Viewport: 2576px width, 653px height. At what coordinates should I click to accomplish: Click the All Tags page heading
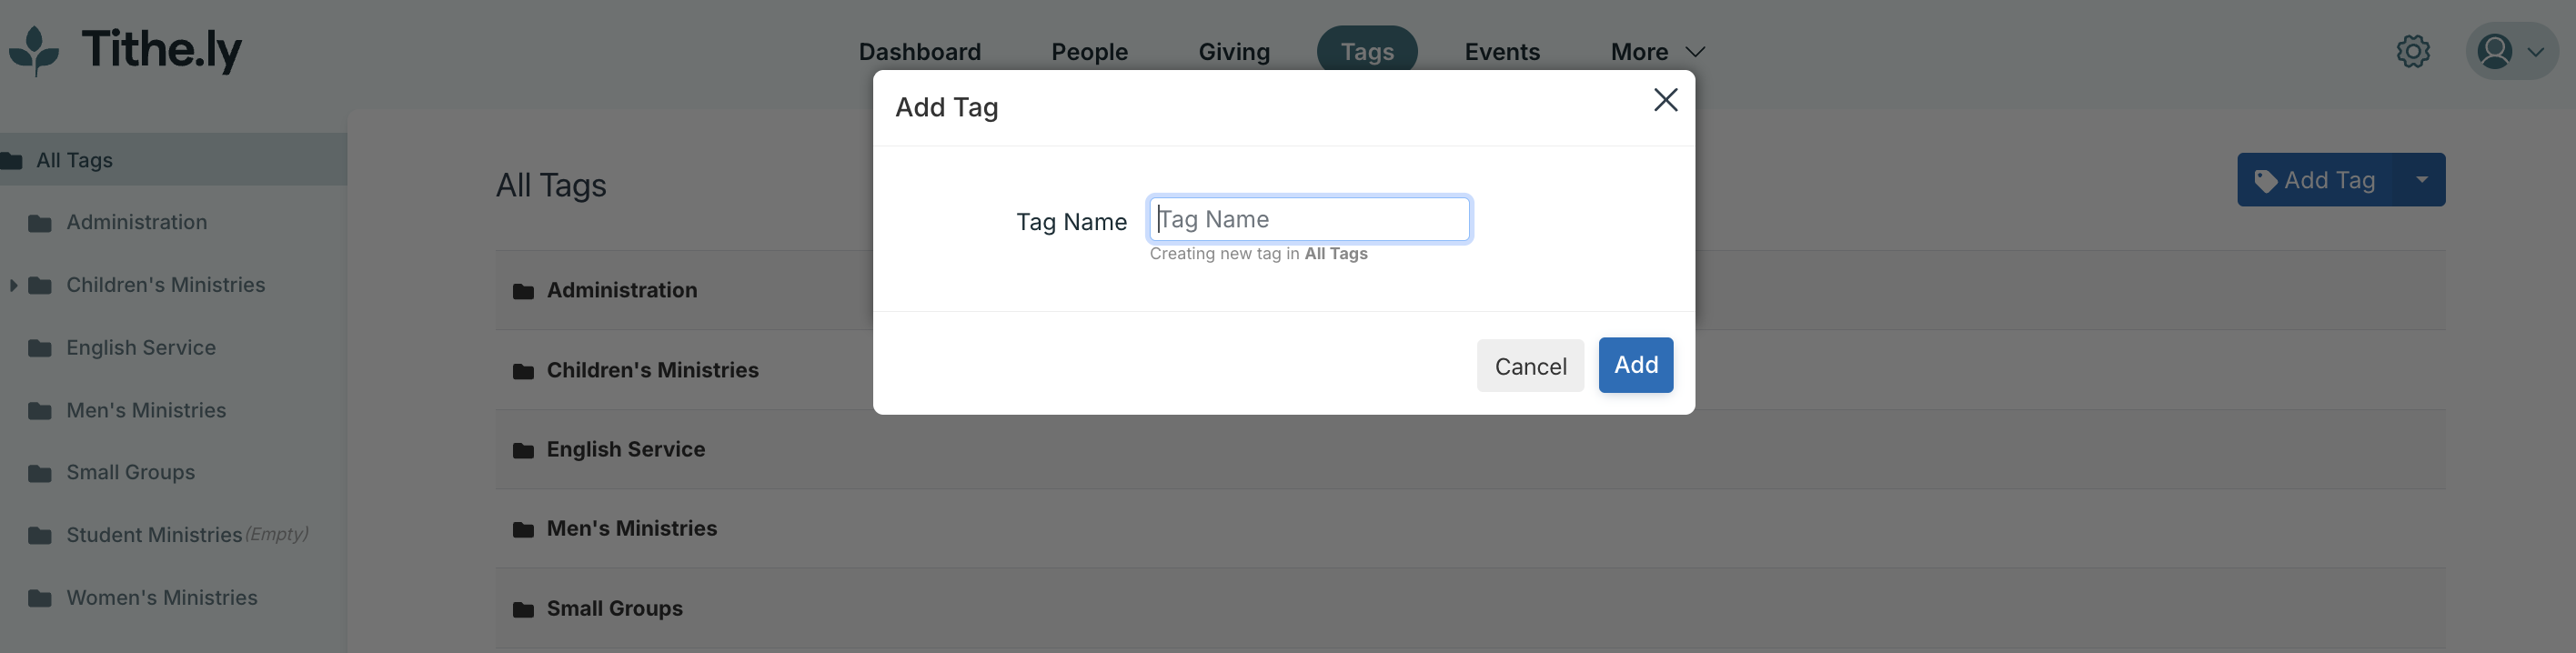coord(551,186)
